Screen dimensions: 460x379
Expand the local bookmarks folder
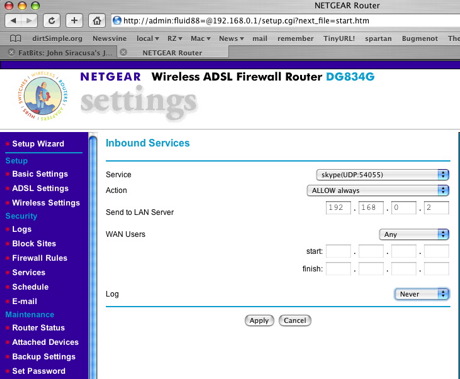pos(147,38)
